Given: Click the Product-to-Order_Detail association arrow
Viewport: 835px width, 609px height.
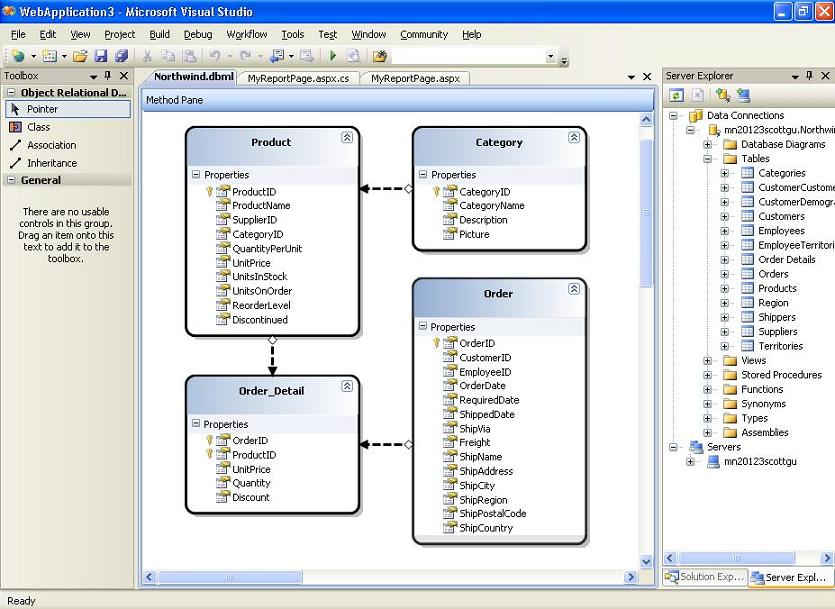Looking at the screenshot, I should [272, 356].
